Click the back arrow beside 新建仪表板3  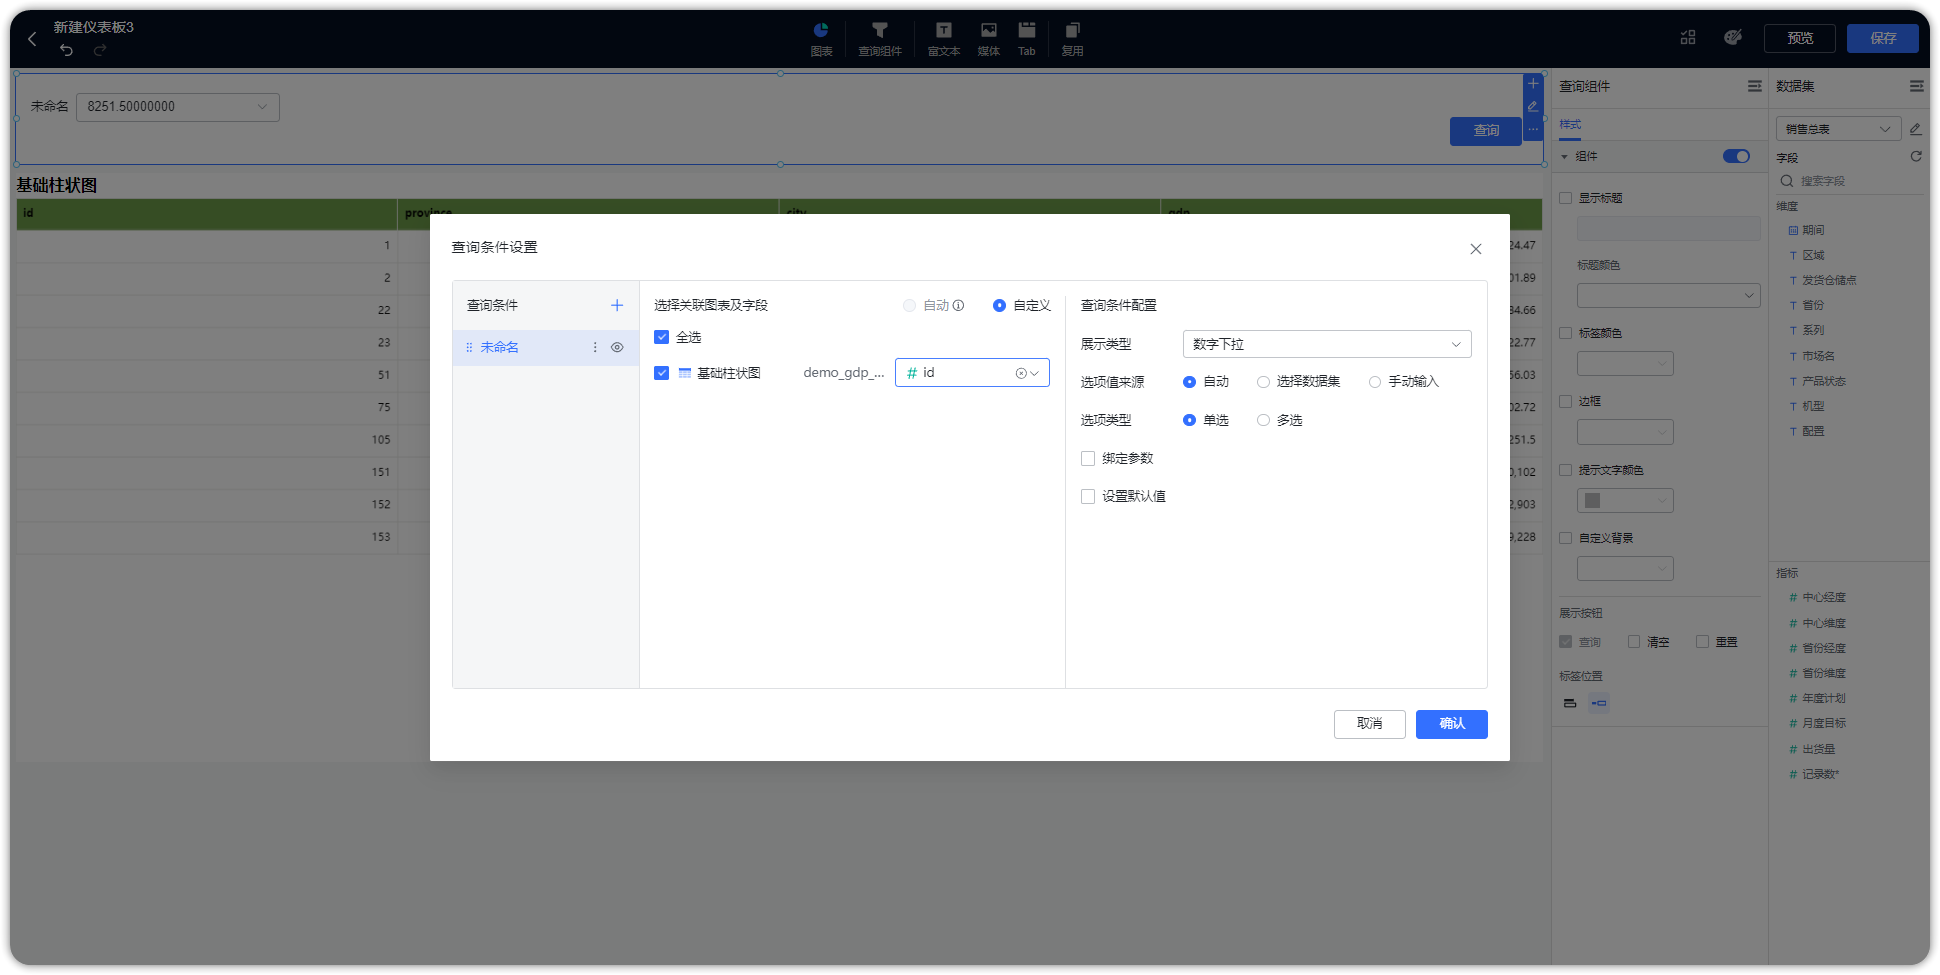pyautogui.click(x=32, y=39)
